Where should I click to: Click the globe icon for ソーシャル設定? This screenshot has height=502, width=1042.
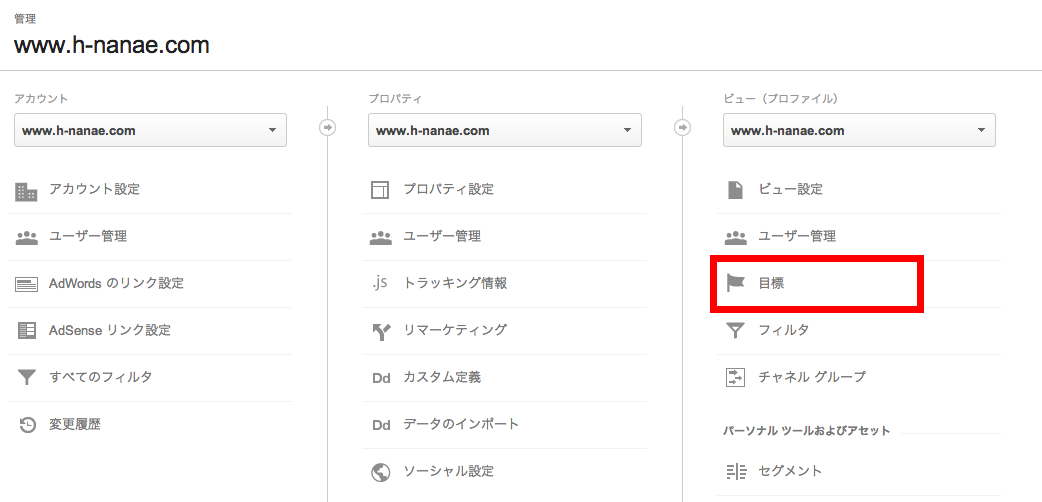[380, 471]
